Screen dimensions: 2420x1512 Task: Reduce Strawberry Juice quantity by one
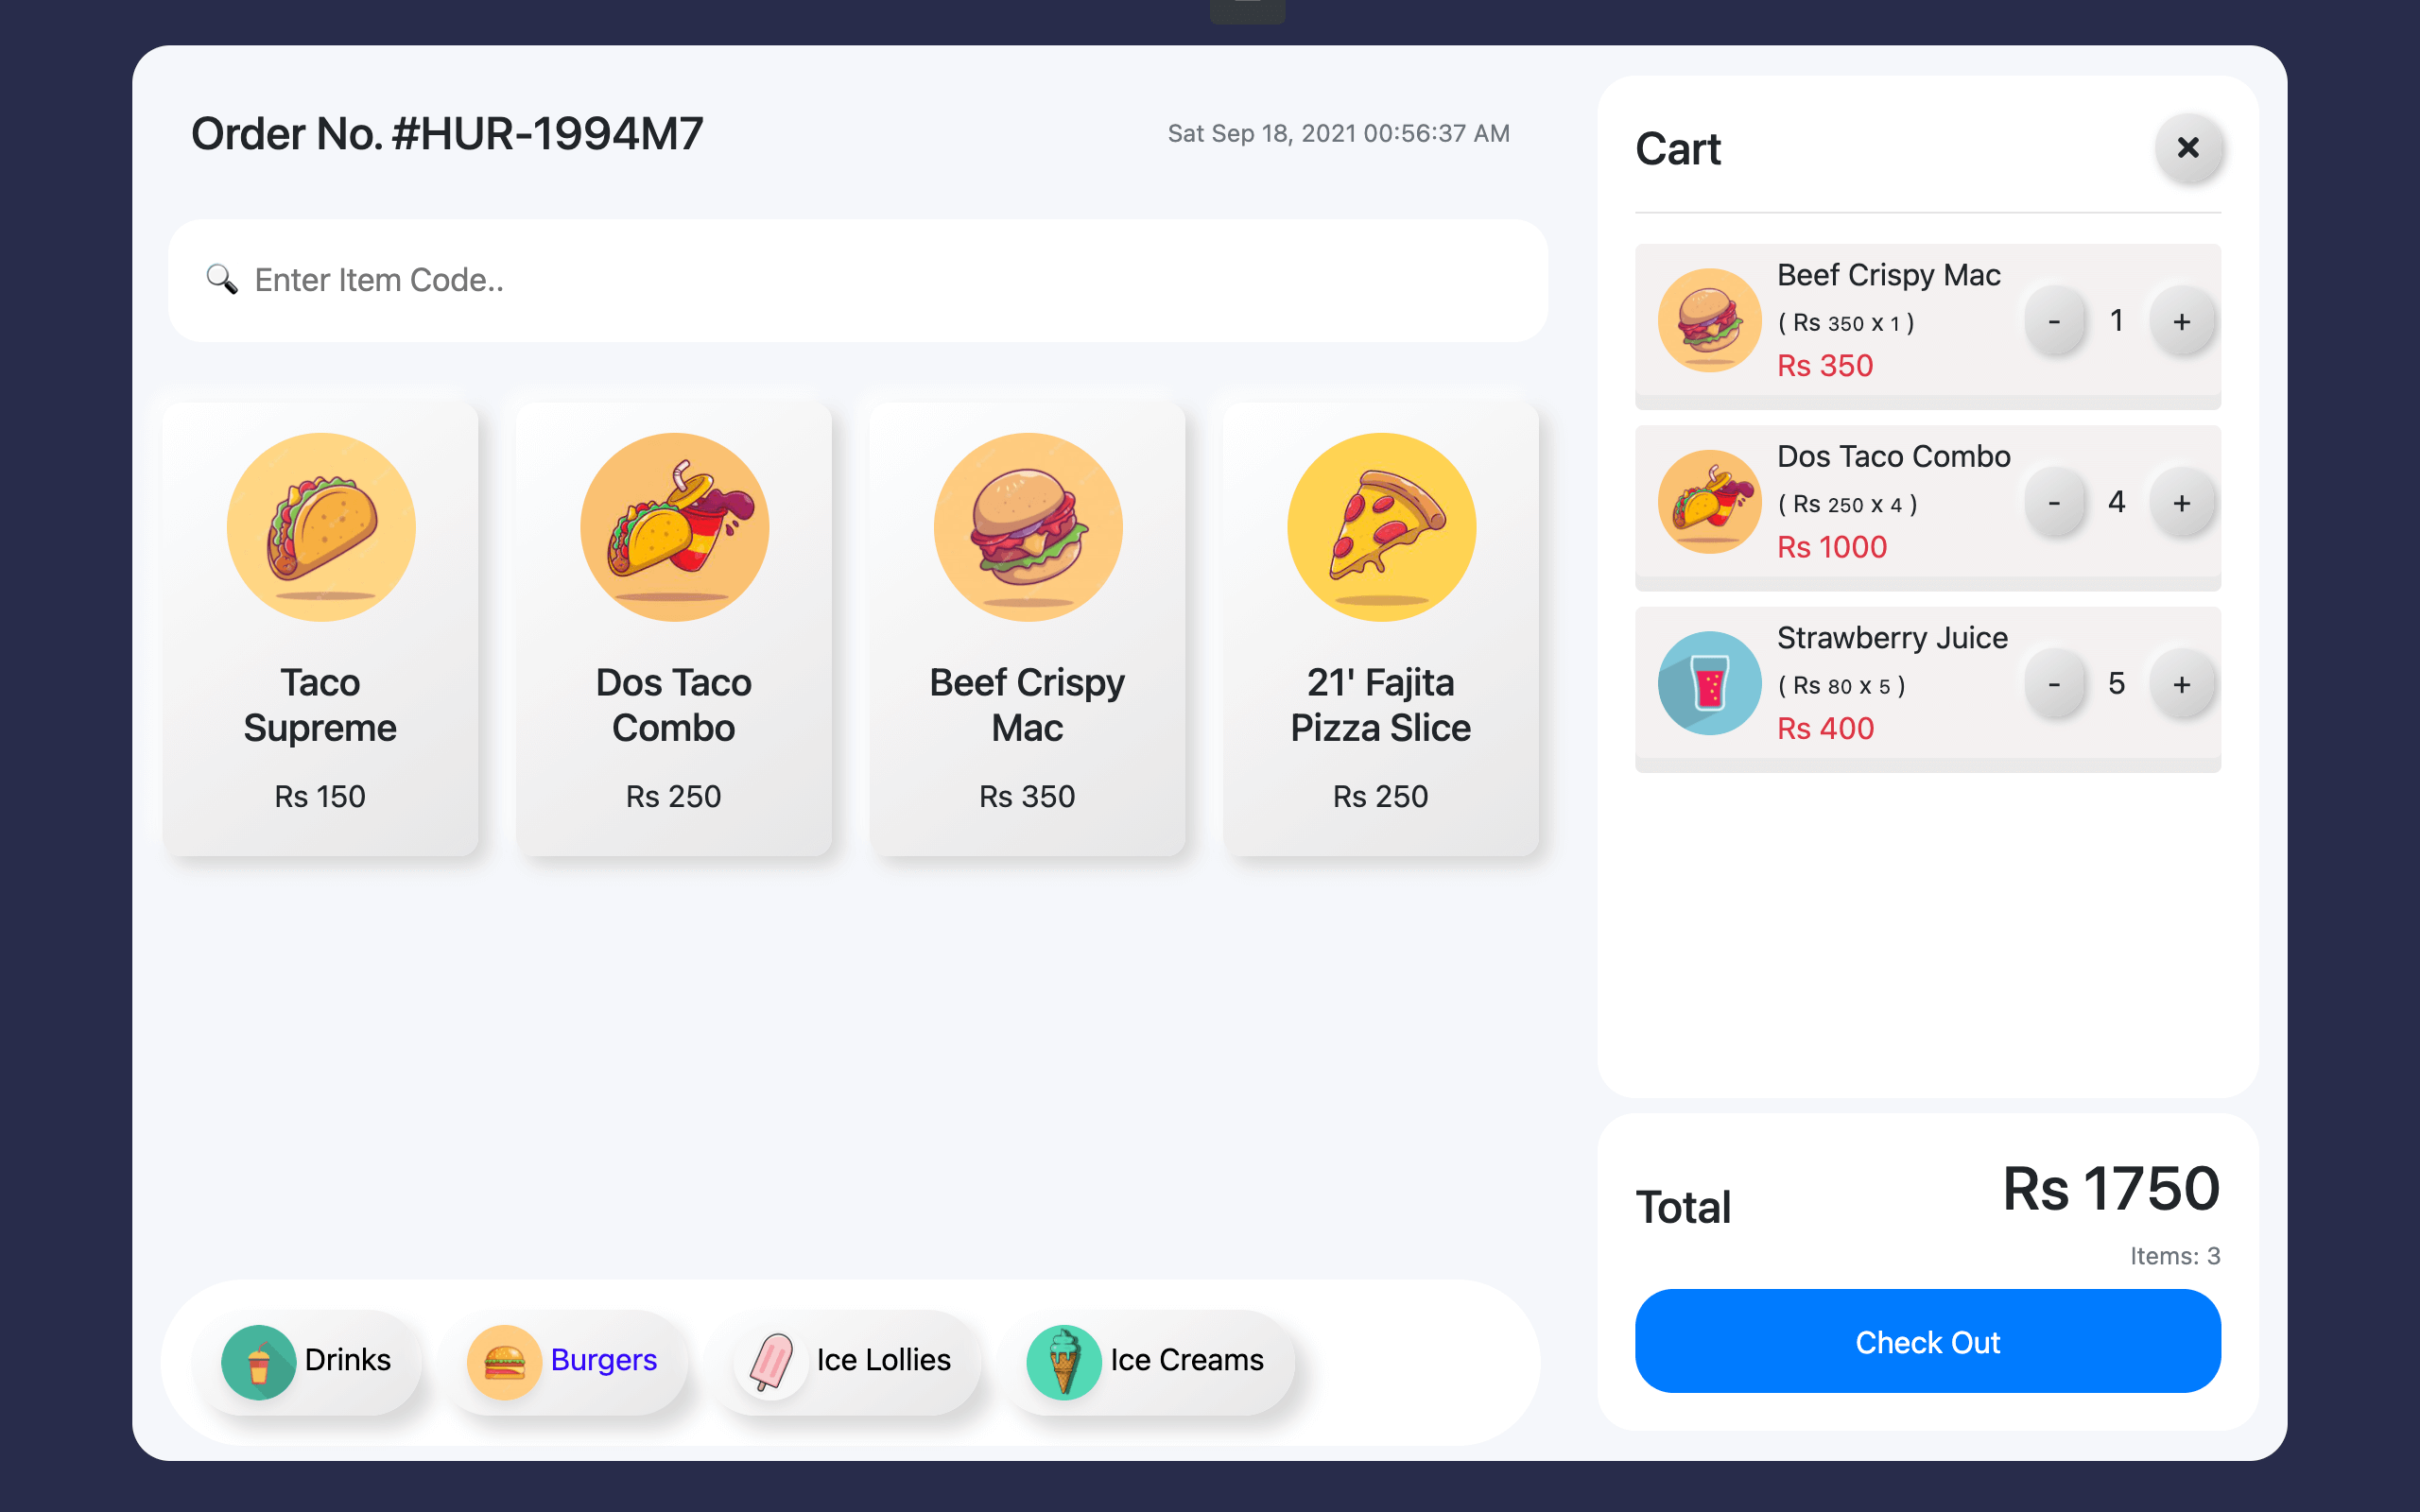coord(2054,684)
